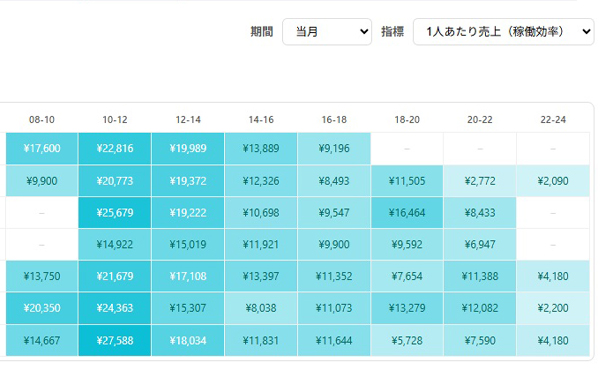This screenshot has width=600, height=375.
Task: Select the ¥12,082 cell under 20-22
Action: coord(480,308)
